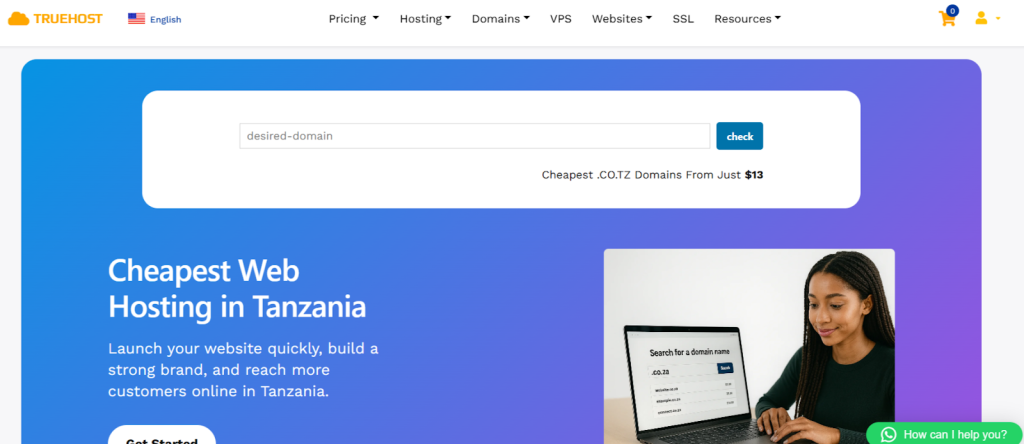Click the US flag language icon
Viewport: 1024px width, 444px height.
(x=136, y=19)
